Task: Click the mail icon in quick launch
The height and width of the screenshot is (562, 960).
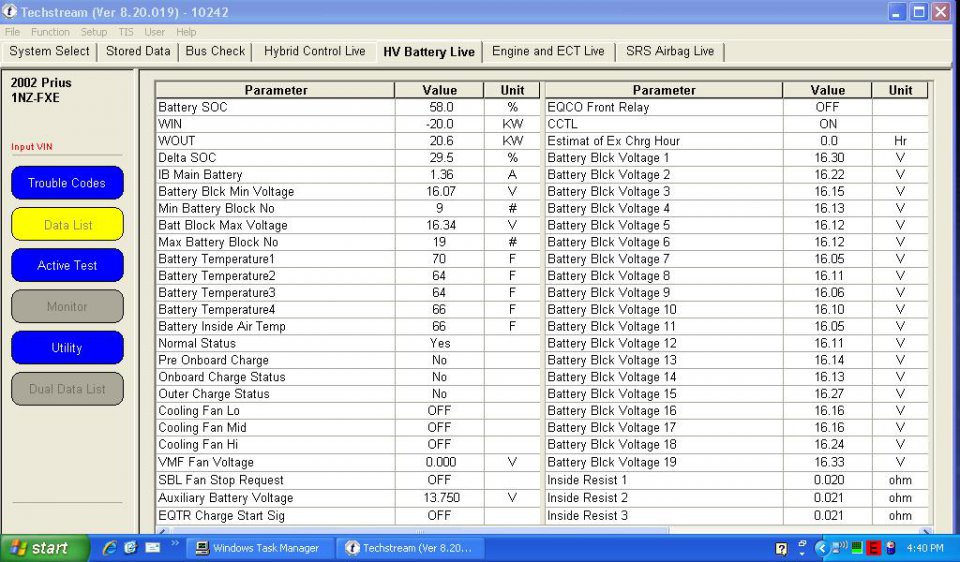Action: tap(152, 548)
